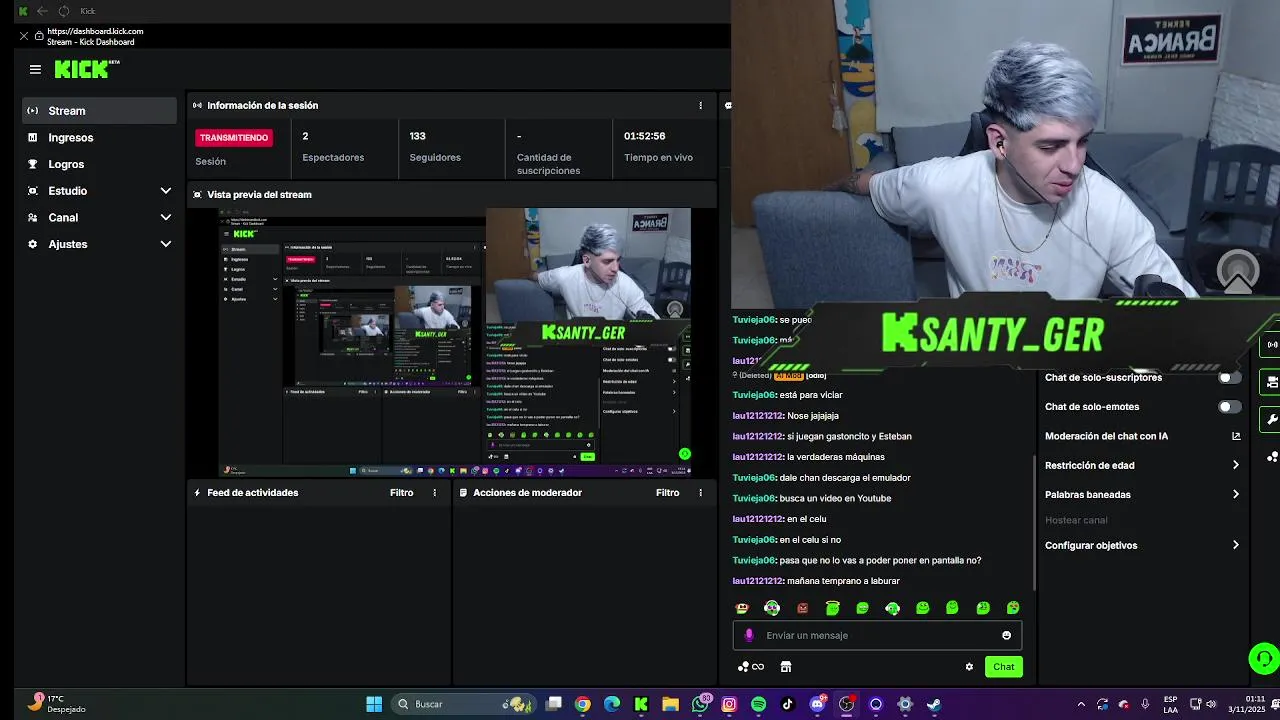The image size is (1280, 720).
Task: Open the Stream sidebar section
Action: click(100, 111)
